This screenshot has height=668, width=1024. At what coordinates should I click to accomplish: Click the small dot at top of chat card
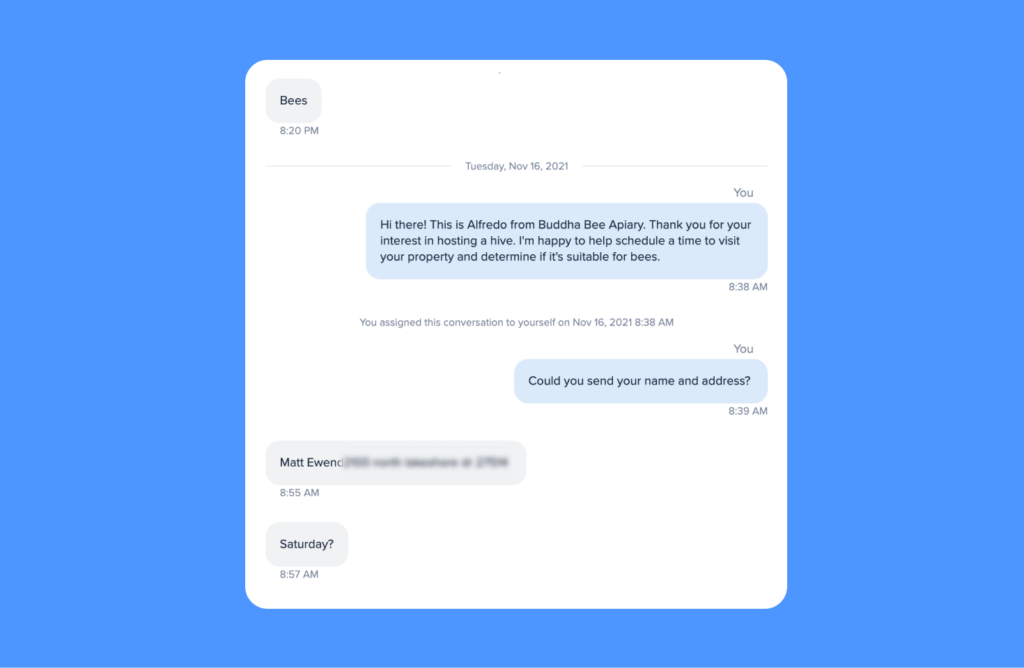[x=500, y=72]
